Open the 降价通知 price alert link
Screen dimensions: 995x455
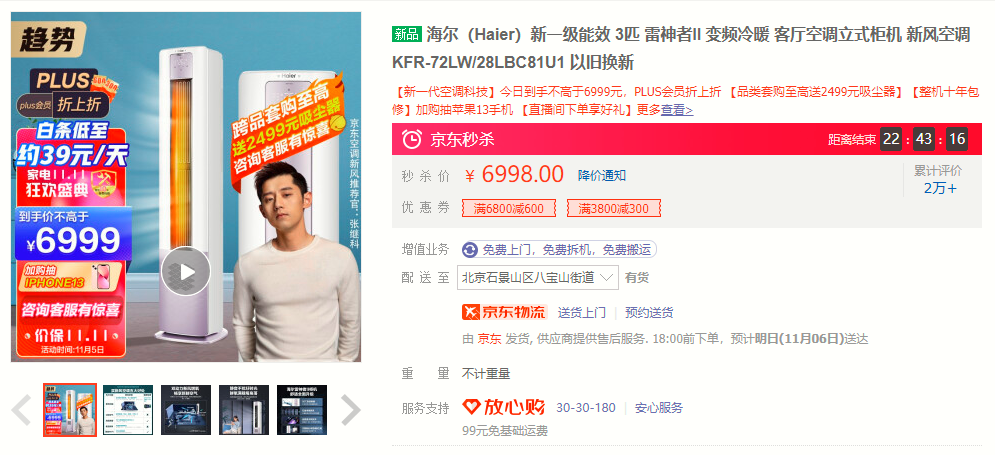[x=602, y=176]
